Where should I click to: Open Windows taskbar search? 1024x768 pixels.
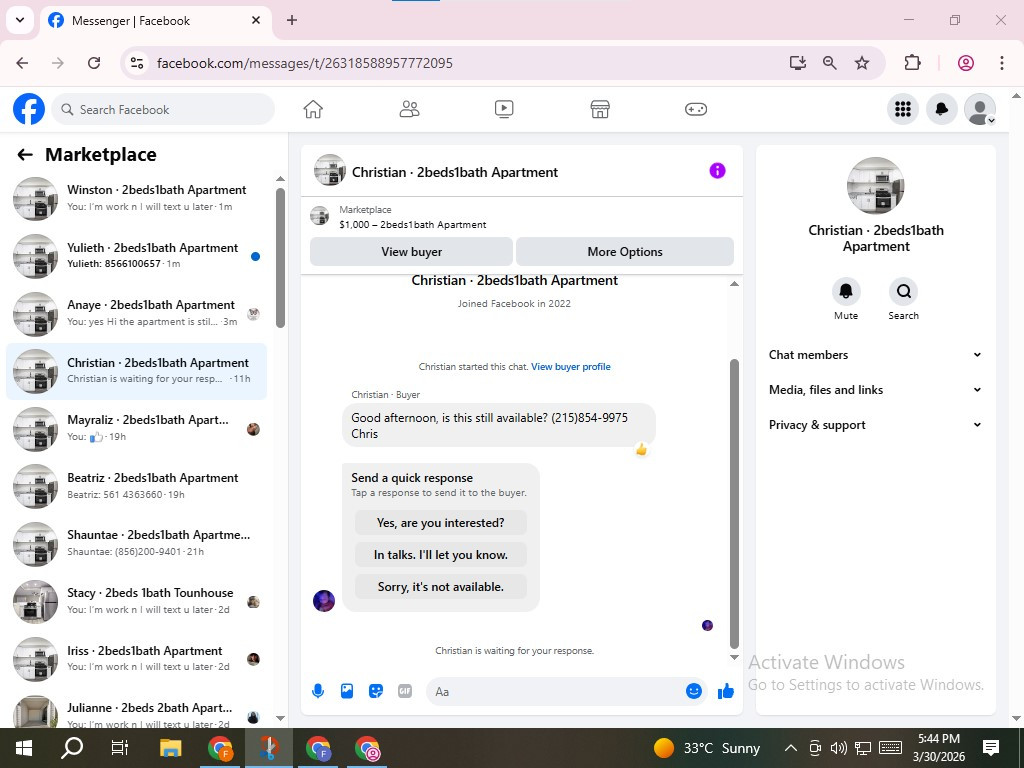(x=72, y=748)
